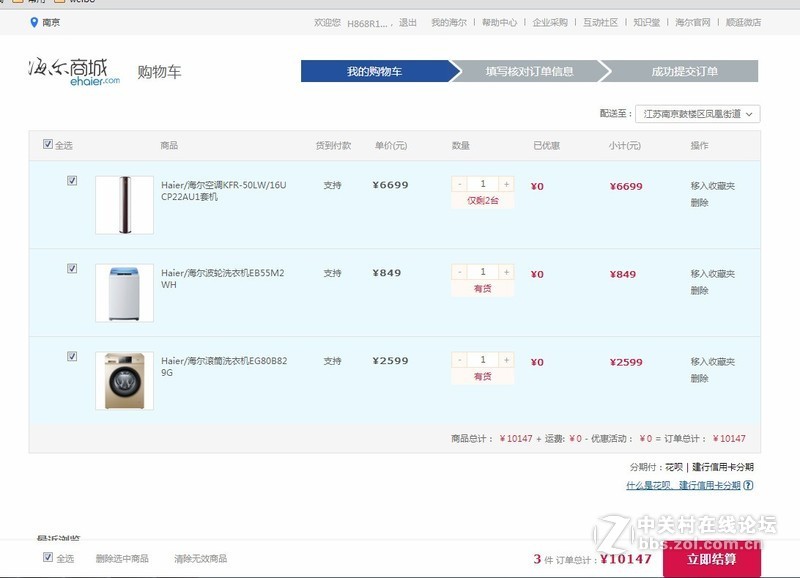The width and height of the screenshot is (800, 578).
Task: Click the Nanjing location pin icon
Action: point(34,22)
